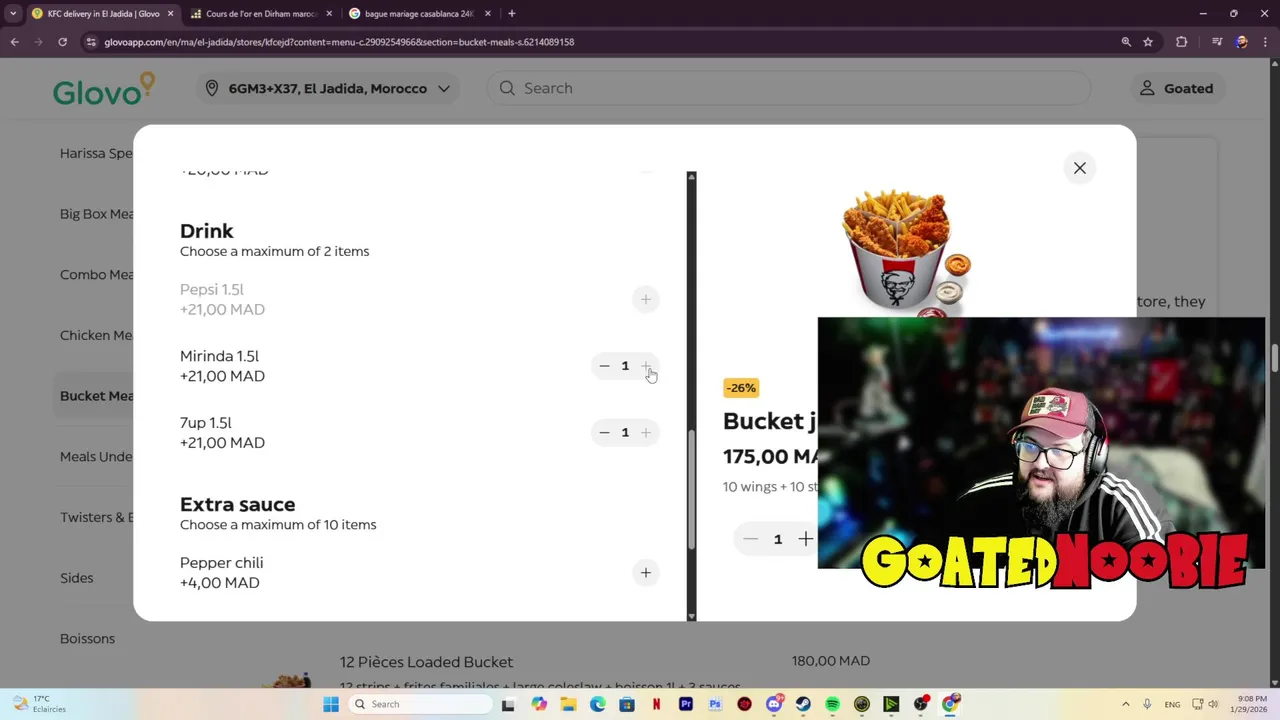Select the Big Box Meals category

[x=96, y=214]
